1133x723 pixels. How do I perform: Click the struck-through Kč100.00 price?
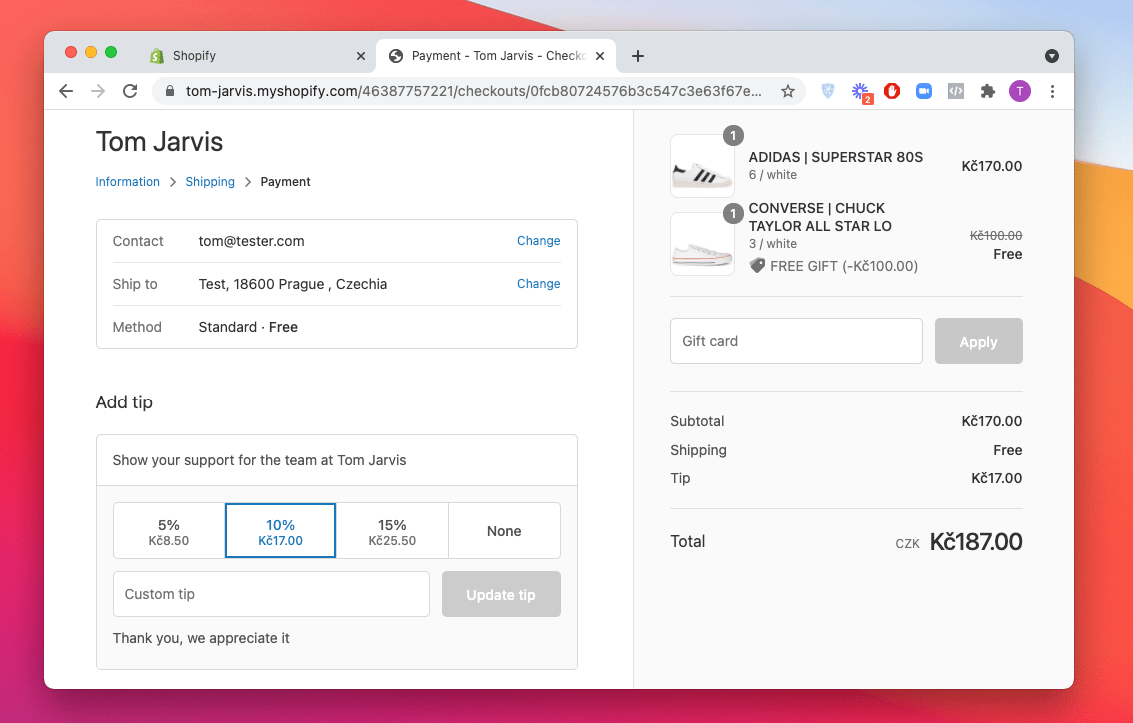coord(996,235)
